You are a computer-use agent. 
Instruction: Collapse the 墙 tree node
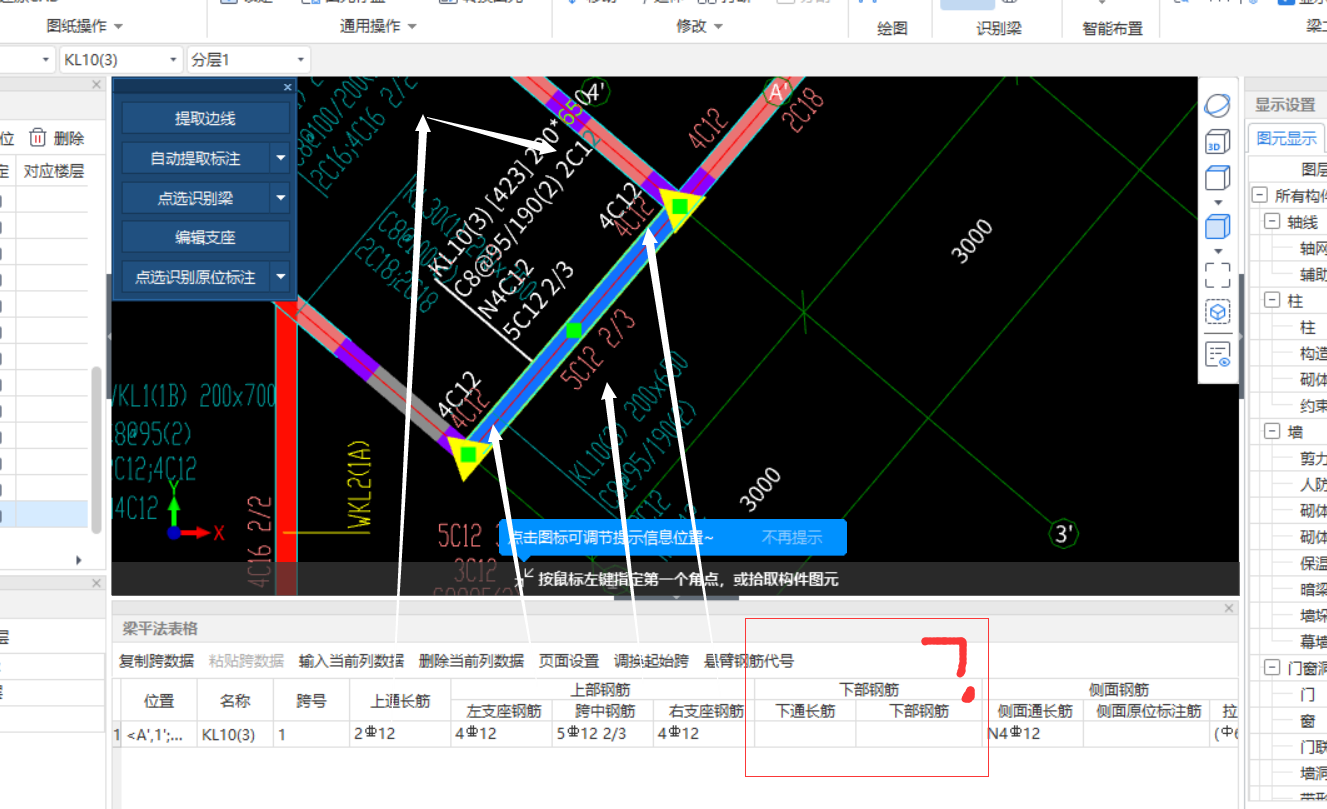point(1271,431)
